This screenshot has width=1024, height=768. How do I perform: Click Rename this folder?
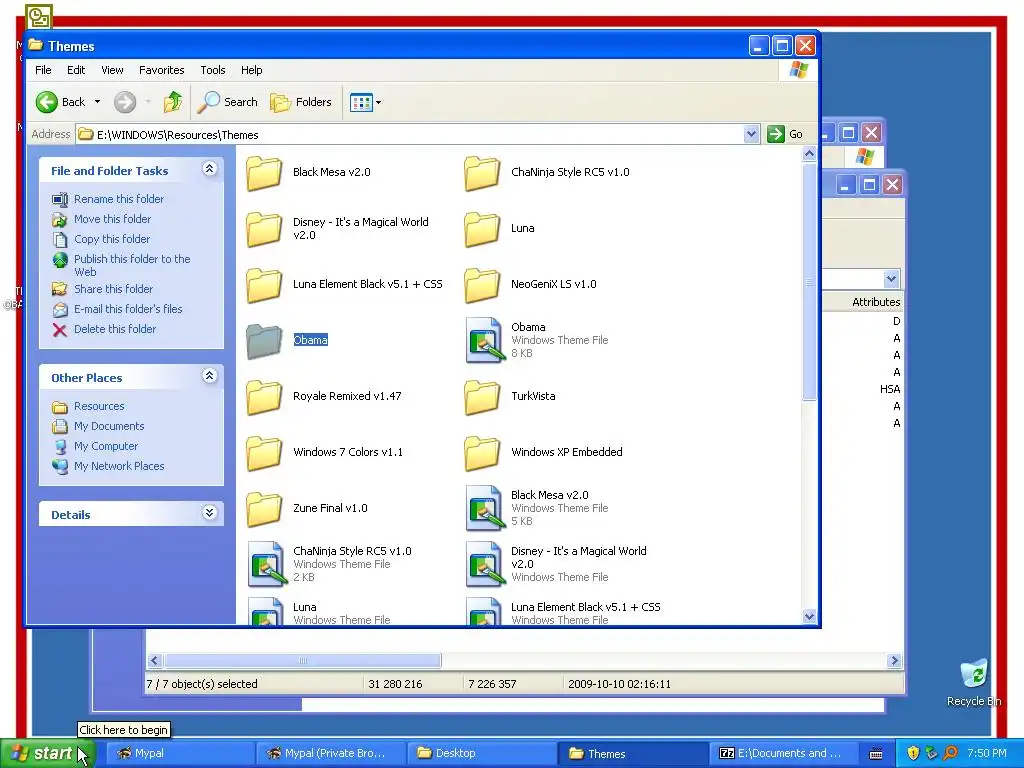118,199
